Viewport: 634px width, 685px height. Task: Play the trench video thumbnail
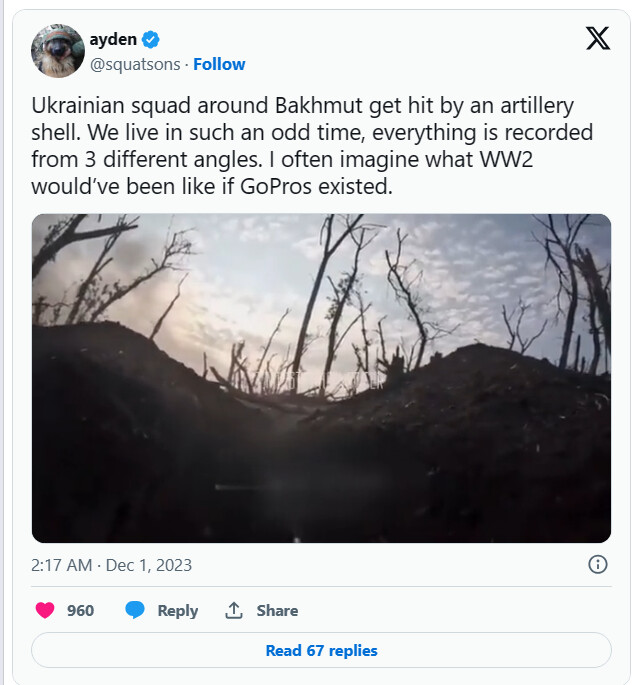click(x=321, y=378)
